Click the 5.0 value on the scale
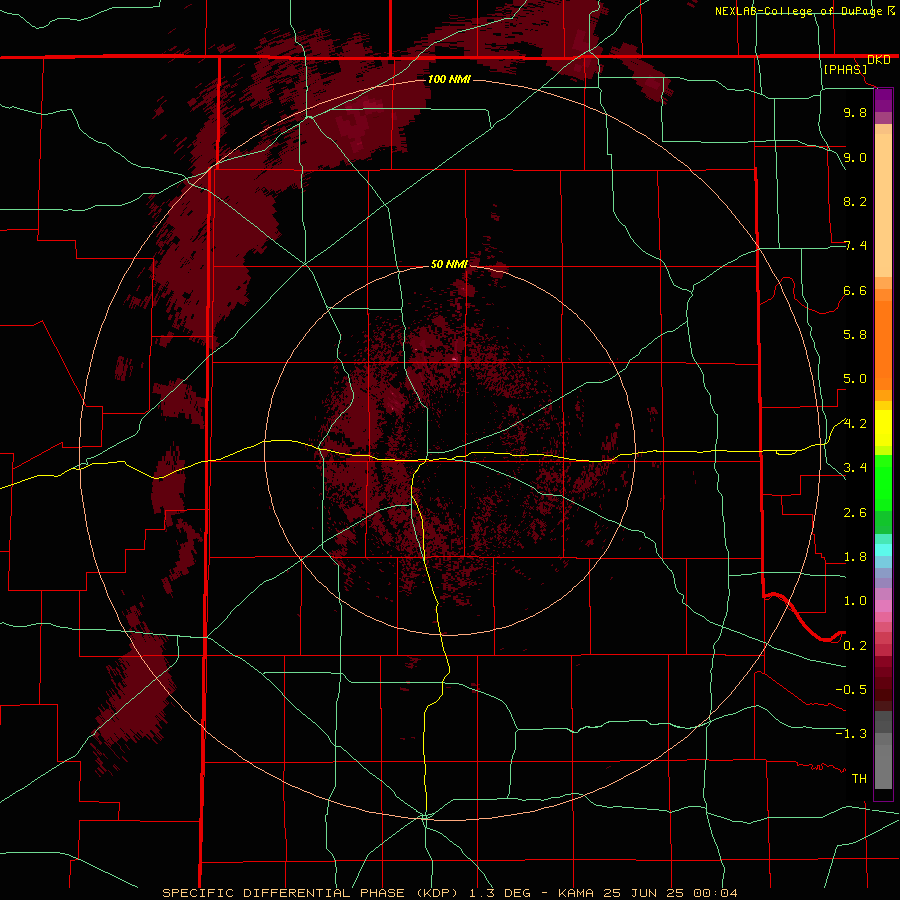Image resolution: width=900 pixels, height=900 pixels. click(855, 379)
